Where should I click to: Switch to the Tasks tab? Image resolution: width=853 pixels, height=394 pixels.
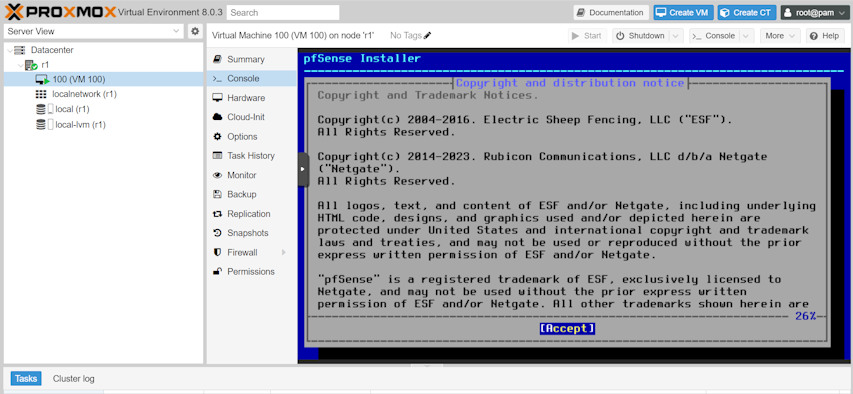pyautogui.click(x=26, y=378)
